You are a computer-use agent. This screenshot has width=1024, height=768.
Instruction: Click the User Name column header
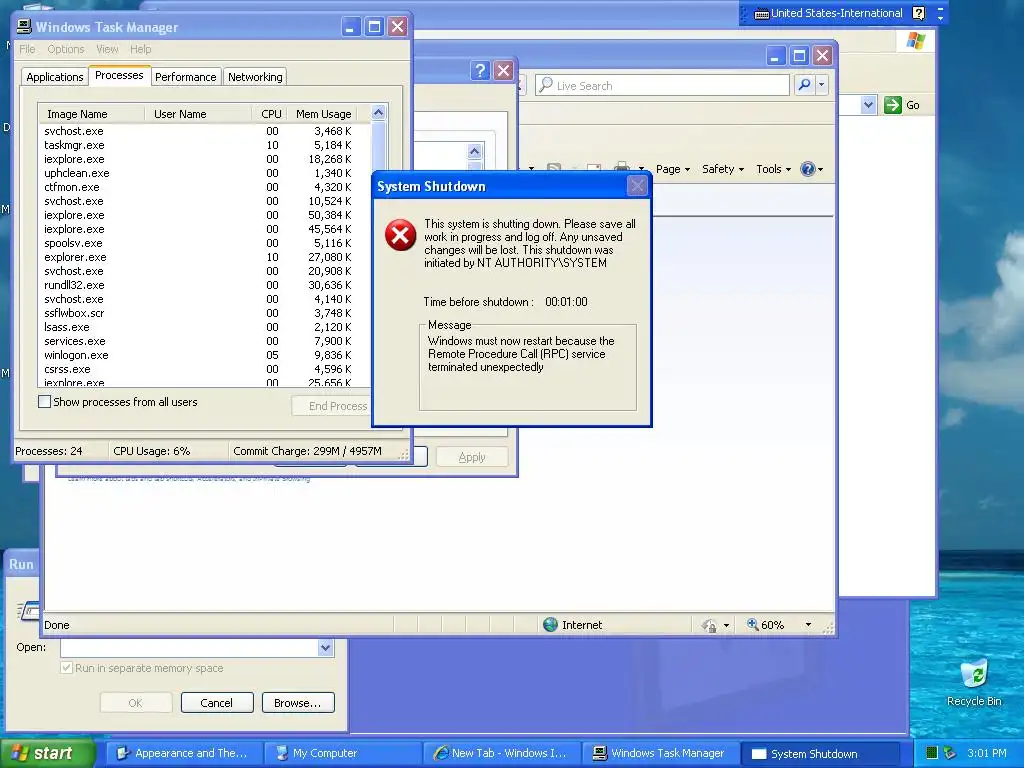[197, 114]
